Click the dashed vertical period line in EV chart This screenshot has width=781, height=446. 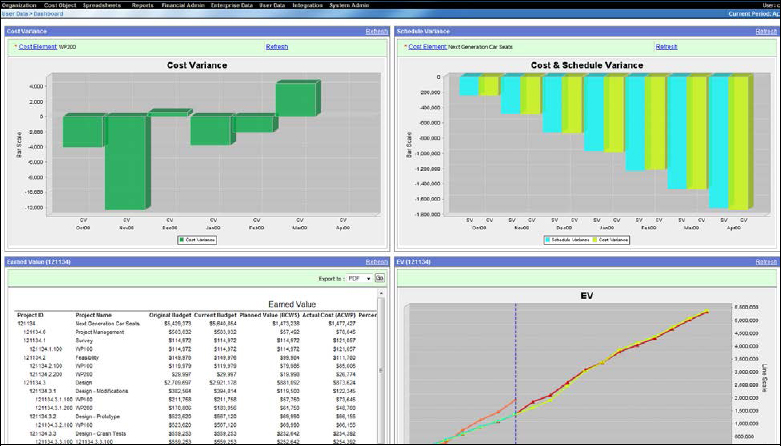click(516, 373)
